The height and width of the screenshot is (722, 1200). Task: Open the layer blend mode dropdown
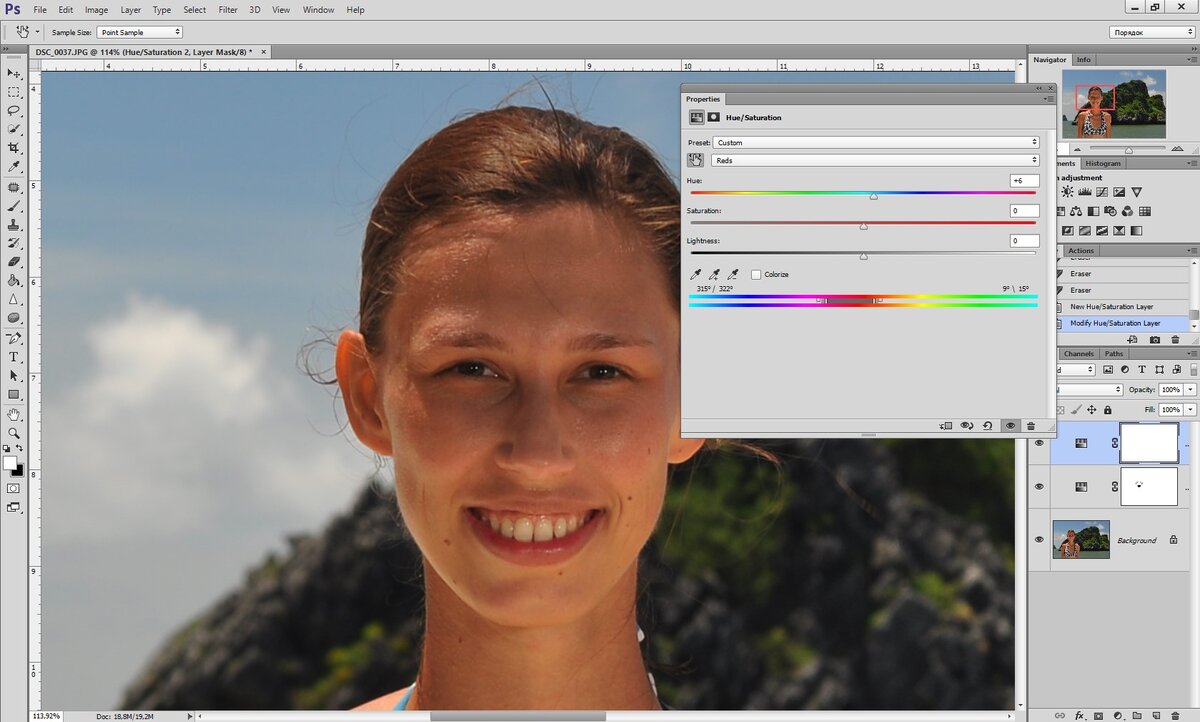pyautogui.click(x=1091, y=389)
